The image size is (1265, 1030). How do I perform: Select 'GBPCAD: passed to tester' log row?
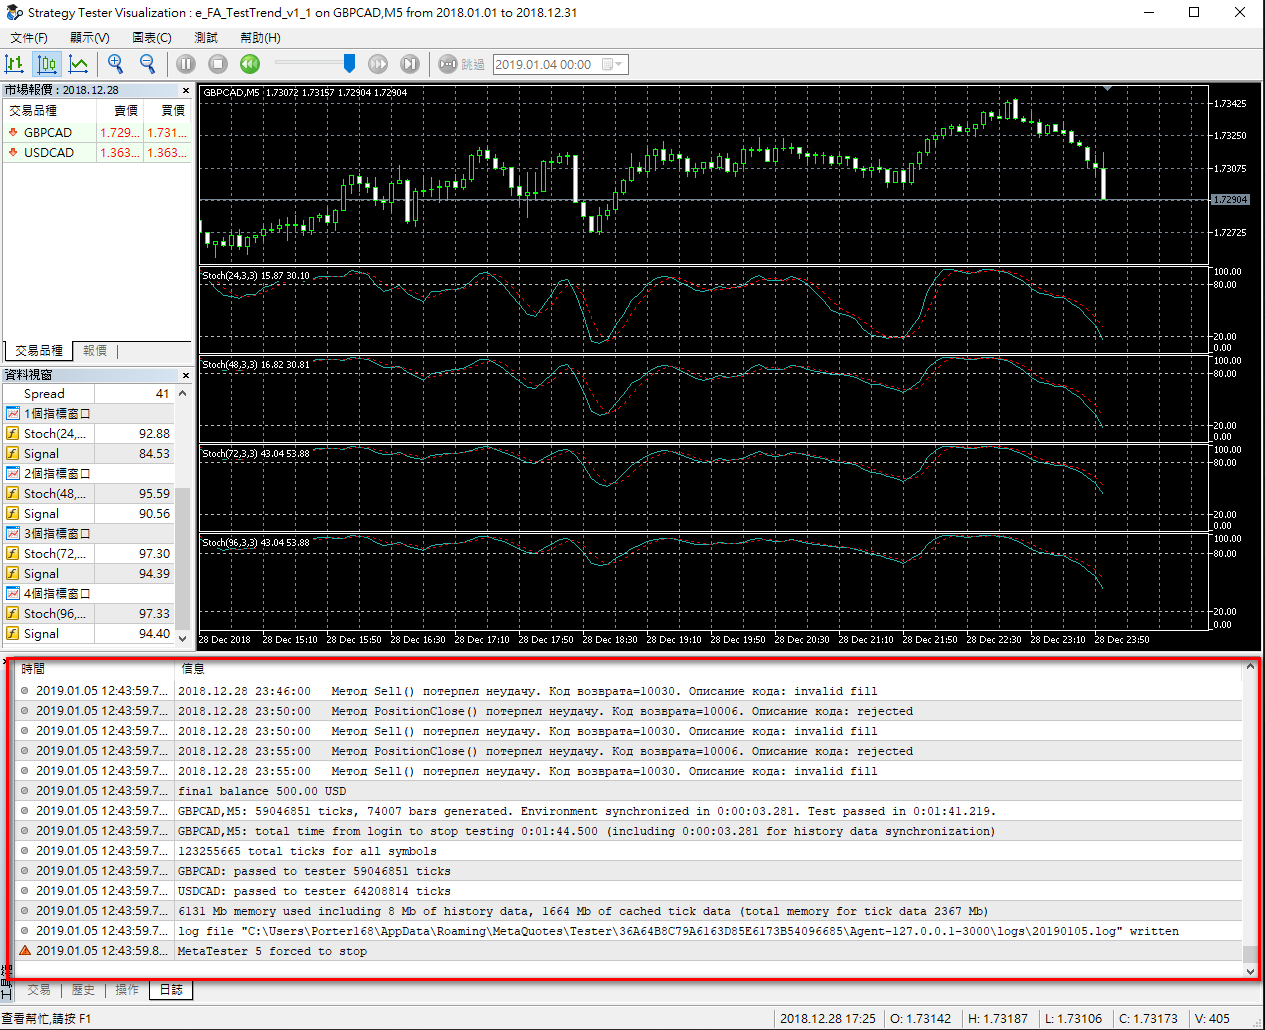pos(629,870)
